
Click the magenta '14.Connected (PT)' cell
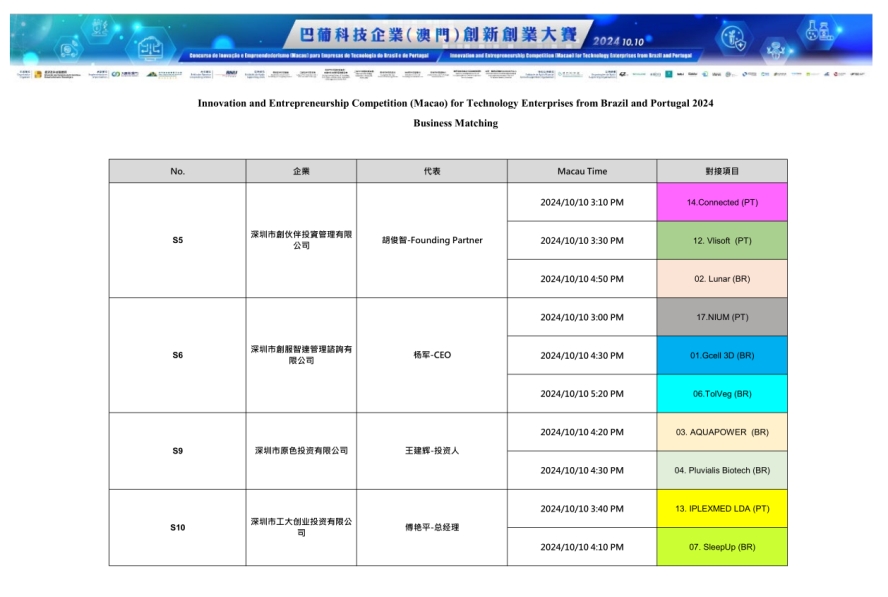coord(722,202)
